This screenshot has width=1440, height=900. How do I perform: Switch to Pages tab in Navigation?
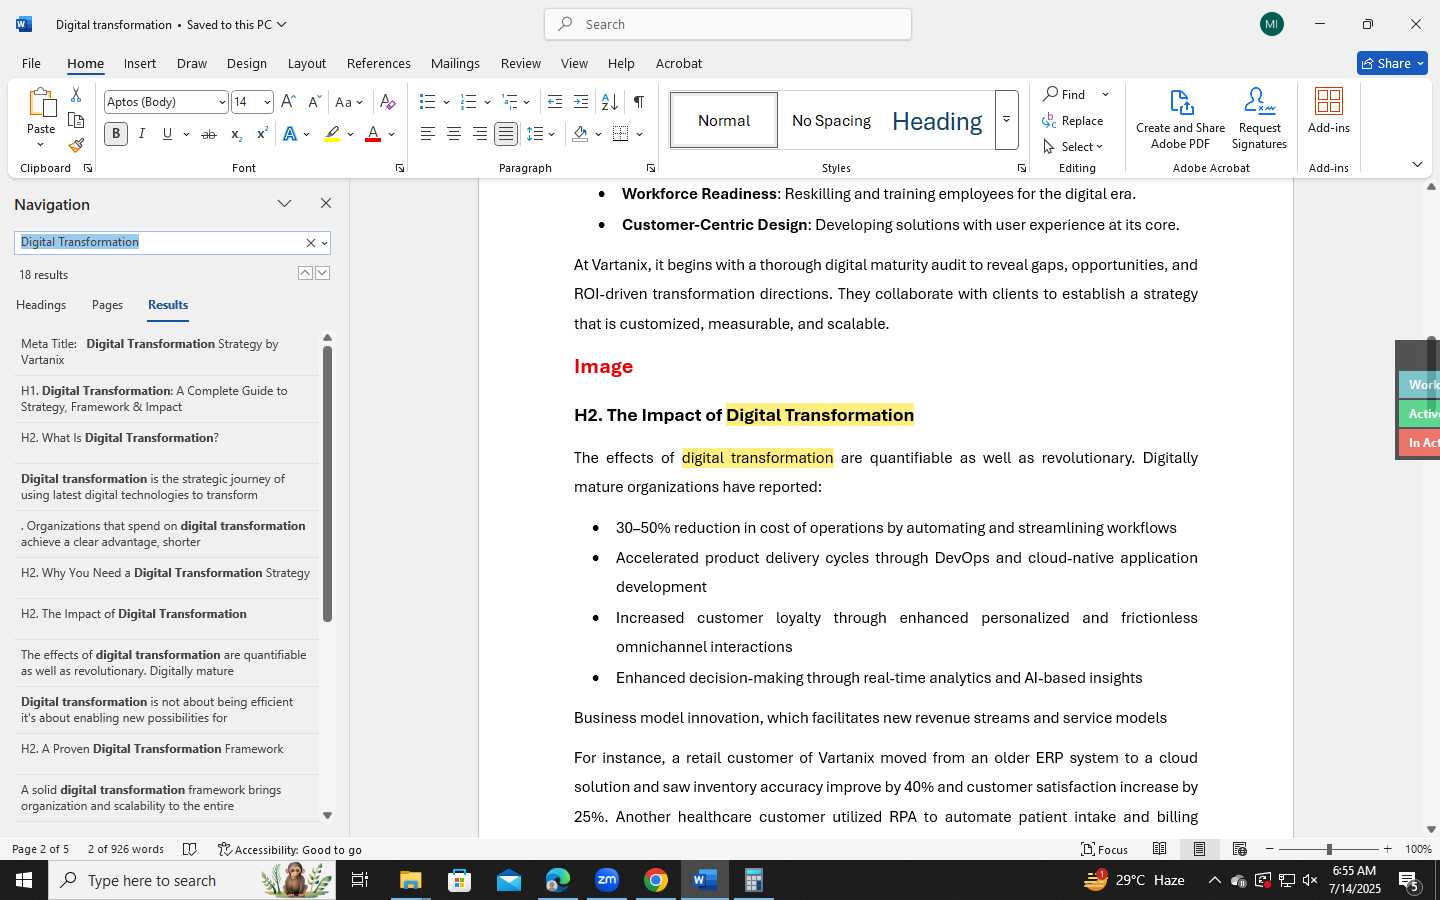click(x=107, y=305)
